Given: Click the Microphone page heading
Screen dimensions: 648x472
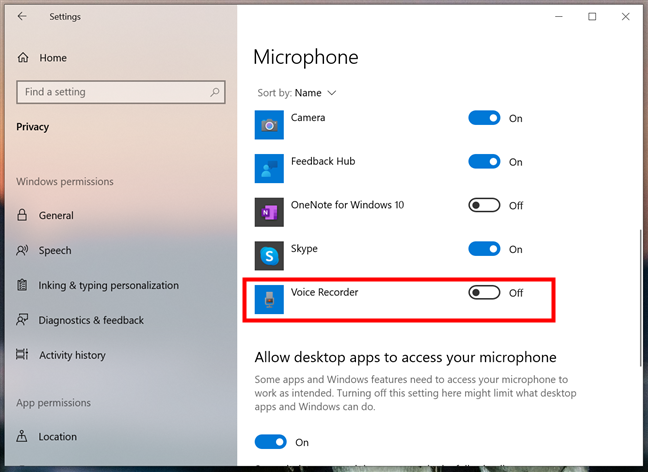Looking at the screenshot, I should (x=306, y=57).
